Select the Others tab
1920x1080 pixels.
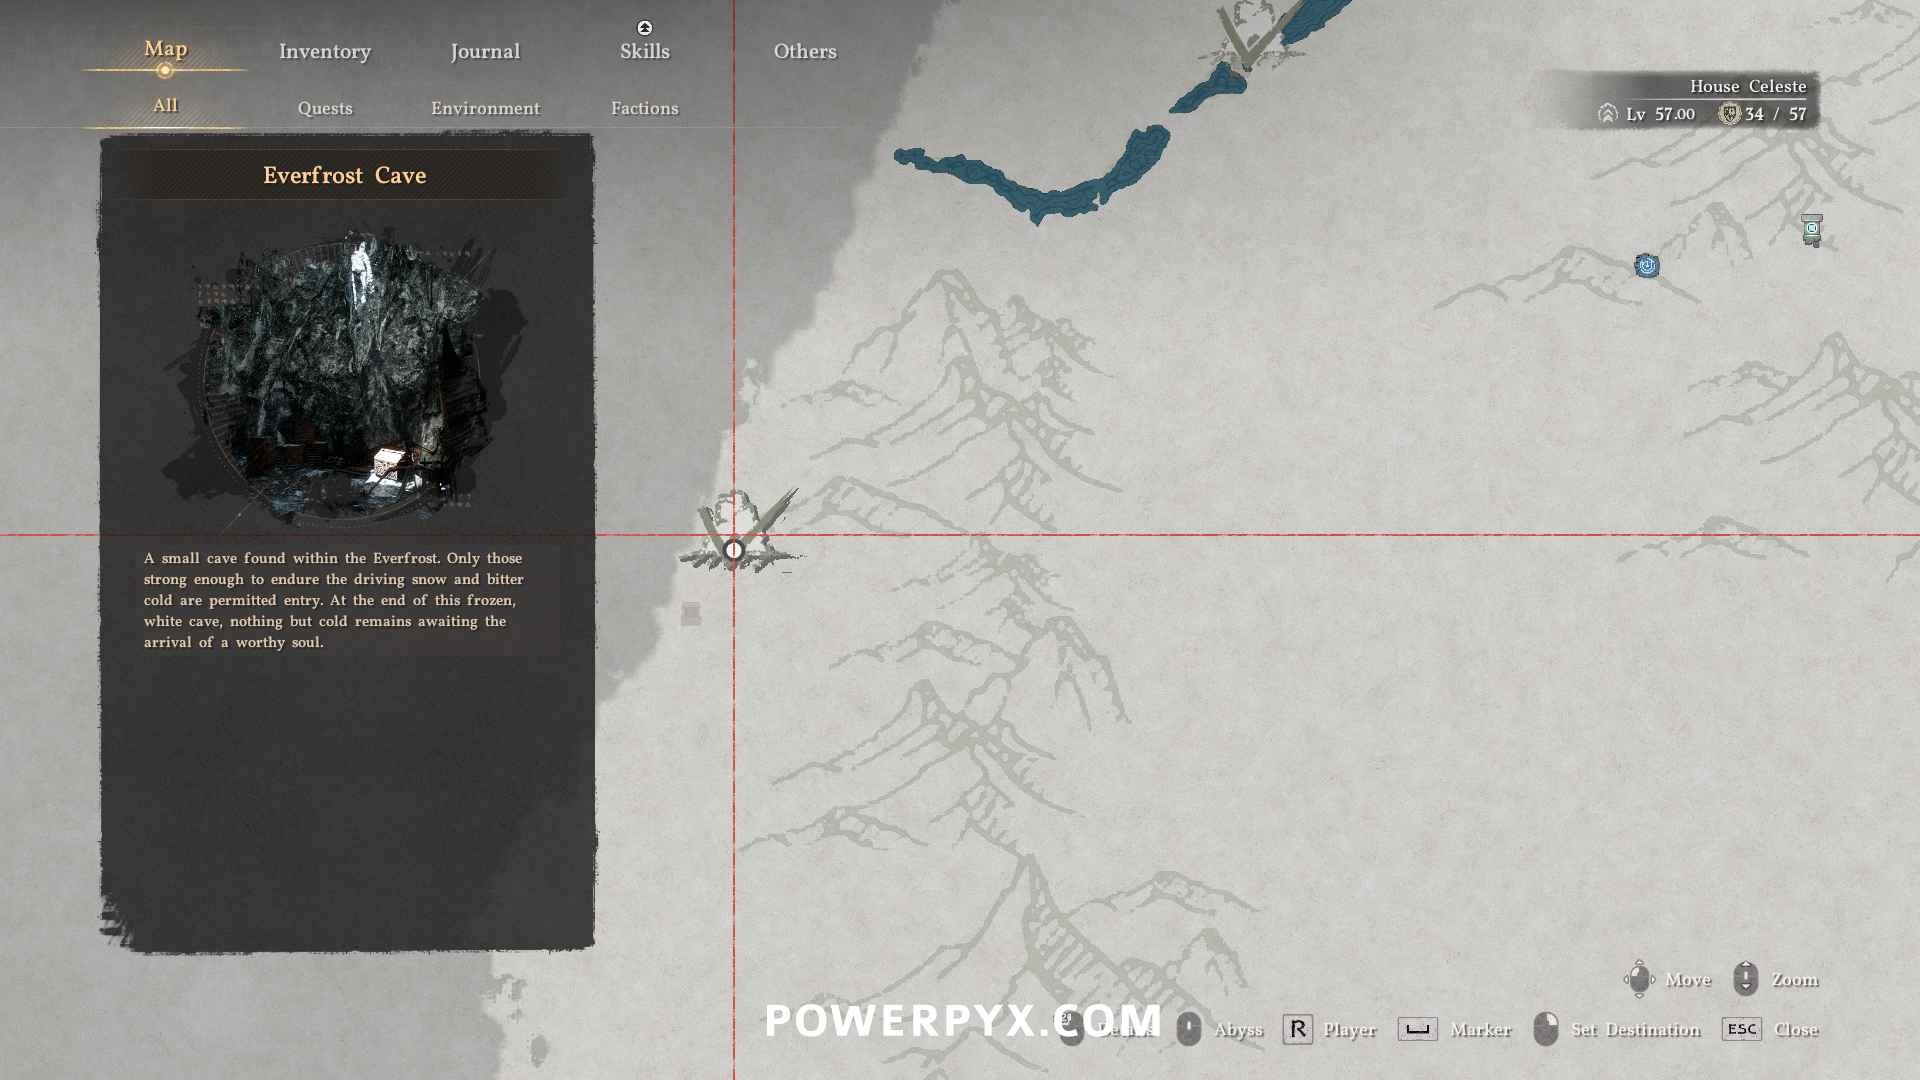click(804, 51)
